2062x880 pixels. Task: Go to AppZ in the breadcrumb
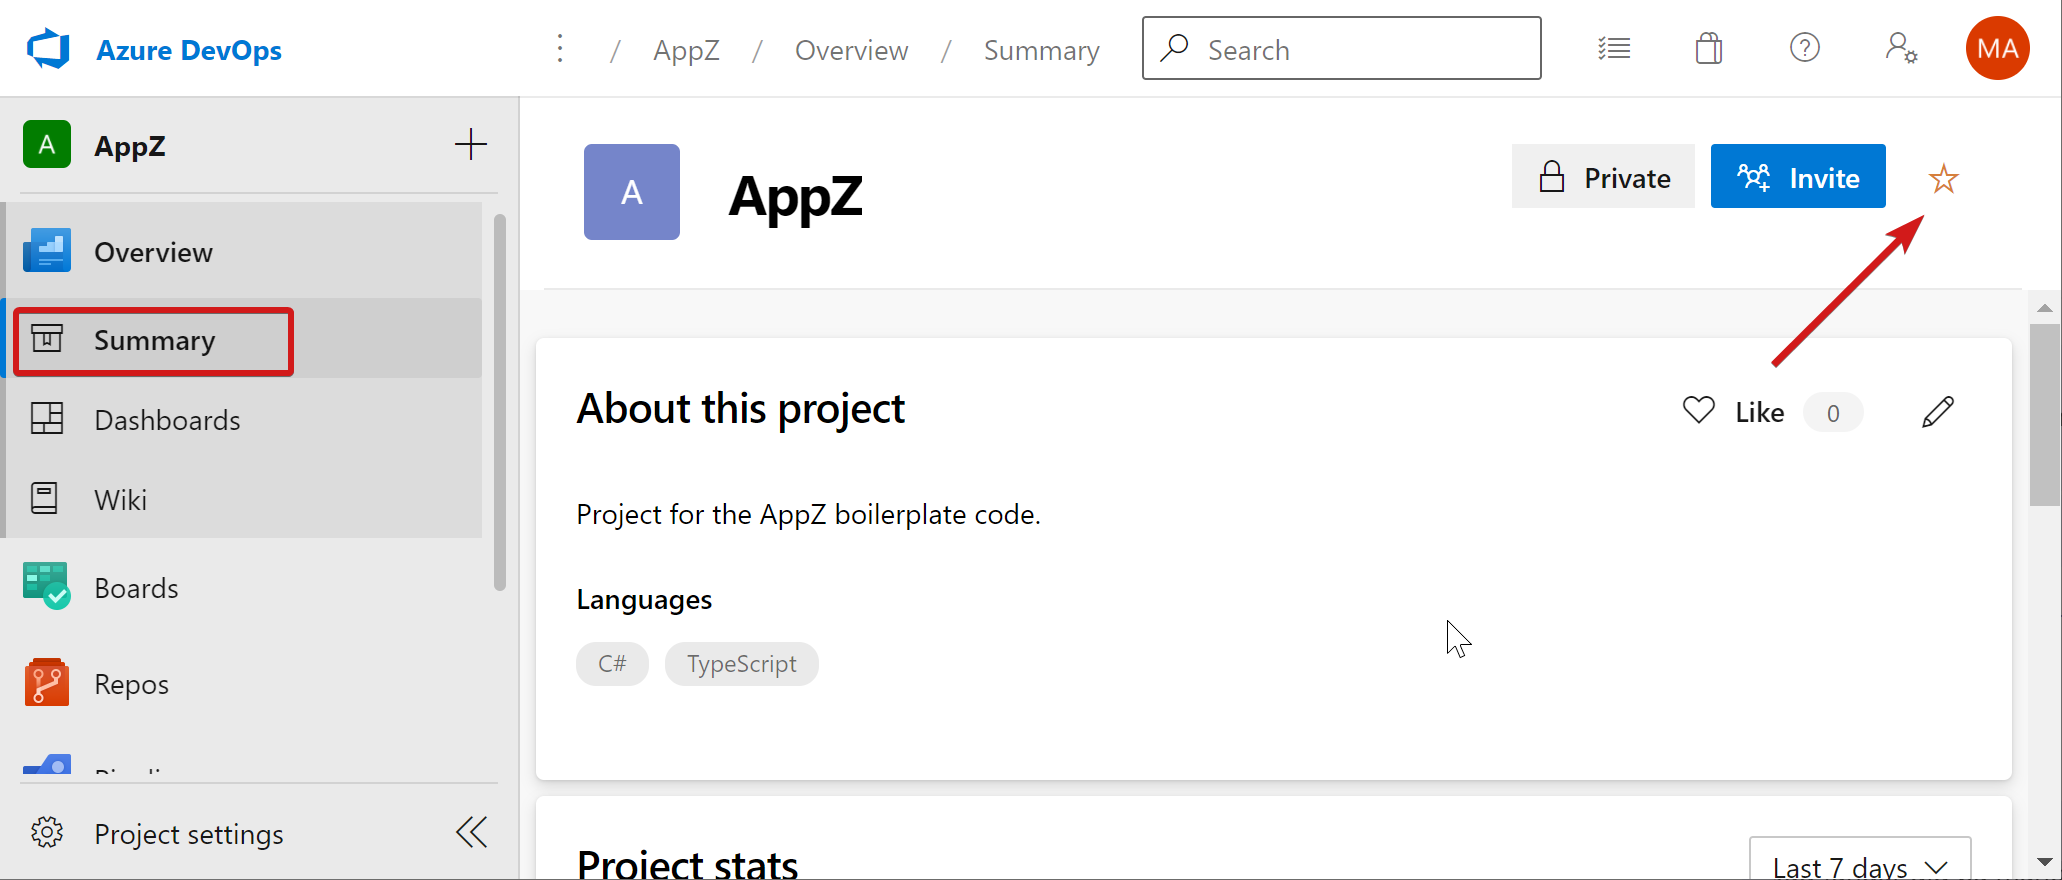686,50
